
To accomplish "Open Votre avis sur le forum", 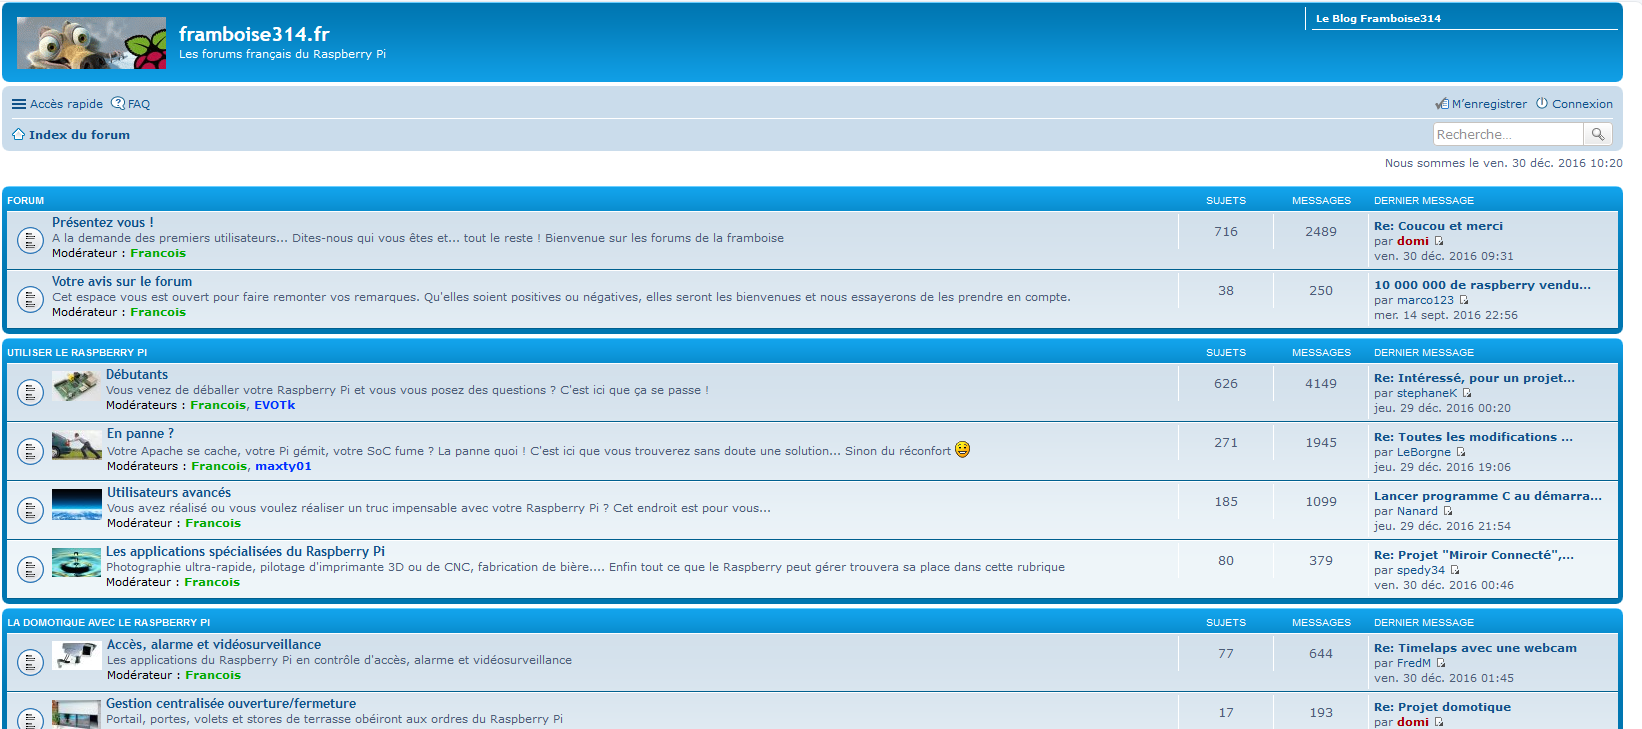I will tap(122, 281).
